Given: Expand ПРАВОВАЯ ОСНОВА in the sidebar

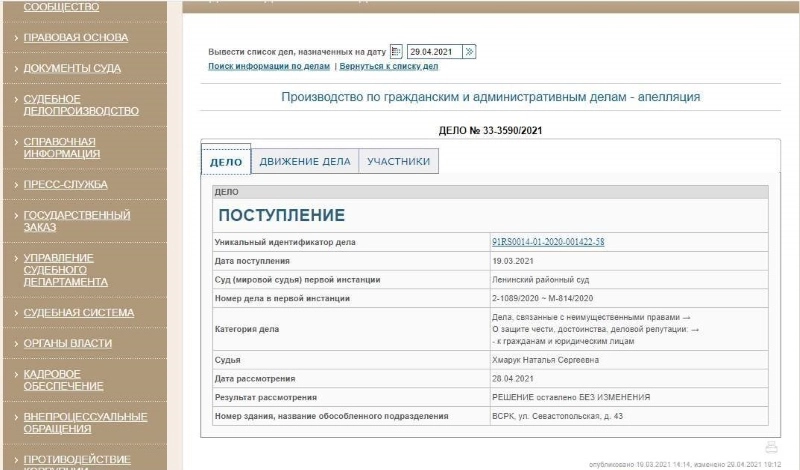Looking at the screenshot, I should pyautogui.click(x=82, y=37).
